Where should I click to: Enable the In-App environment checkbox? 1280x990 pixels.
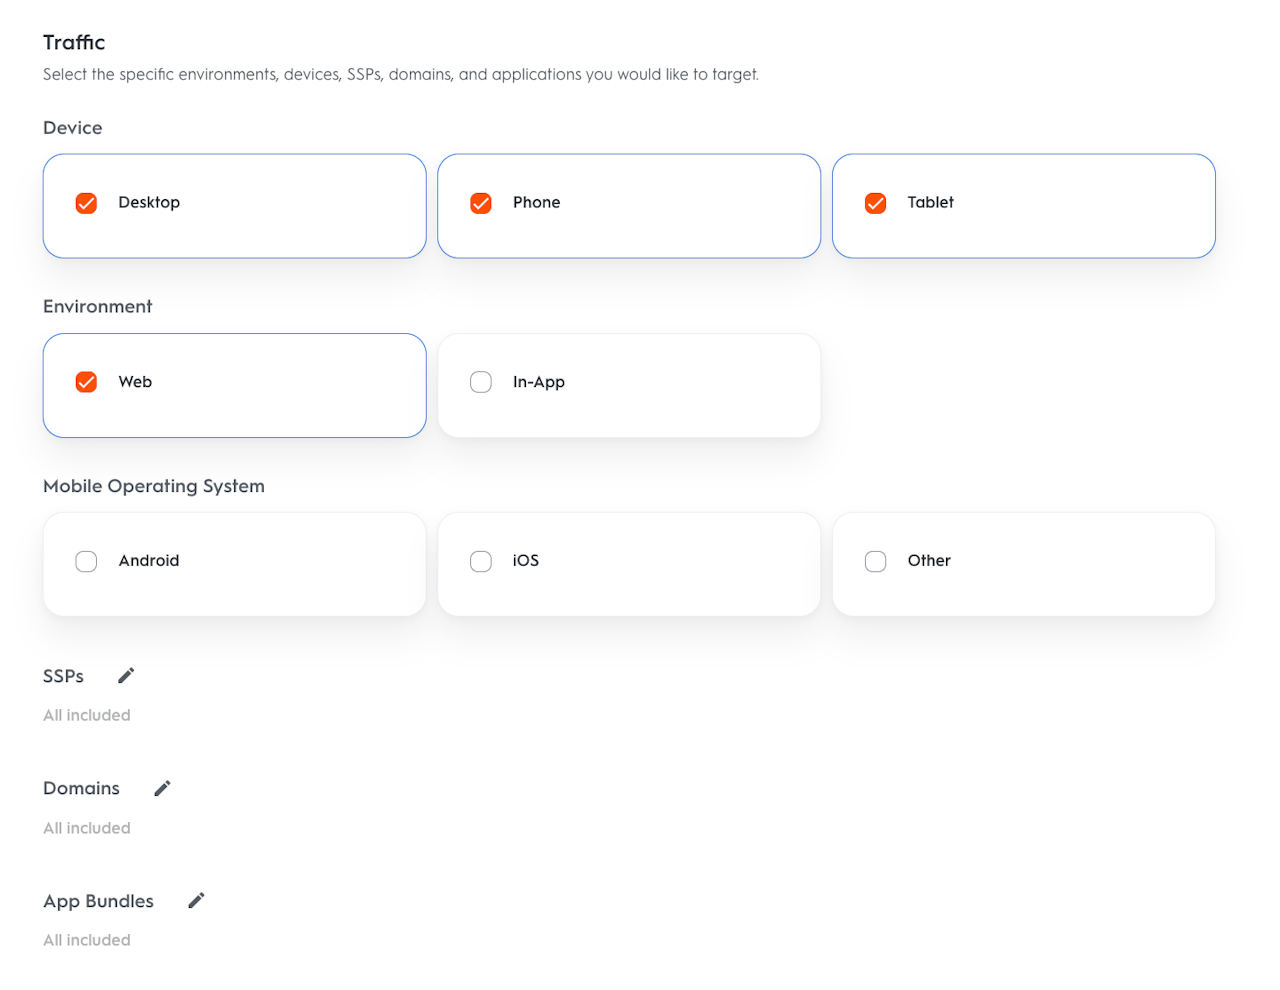481,382
